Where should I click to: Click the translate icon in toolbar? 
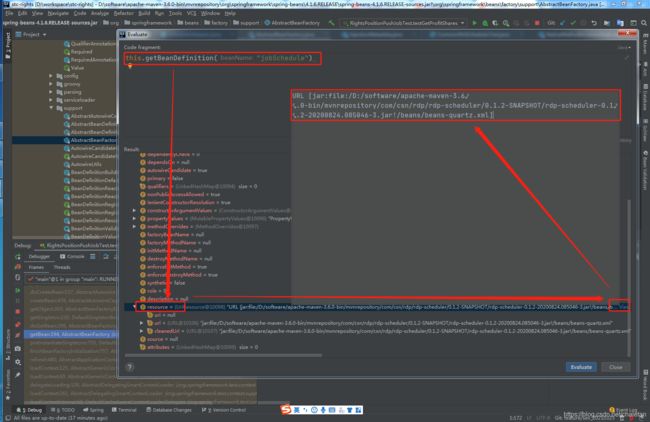tap(620, 23)
